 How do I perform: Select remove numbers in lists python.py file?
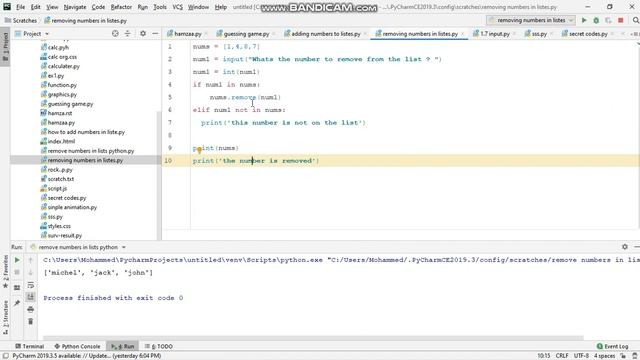[91, 151]
